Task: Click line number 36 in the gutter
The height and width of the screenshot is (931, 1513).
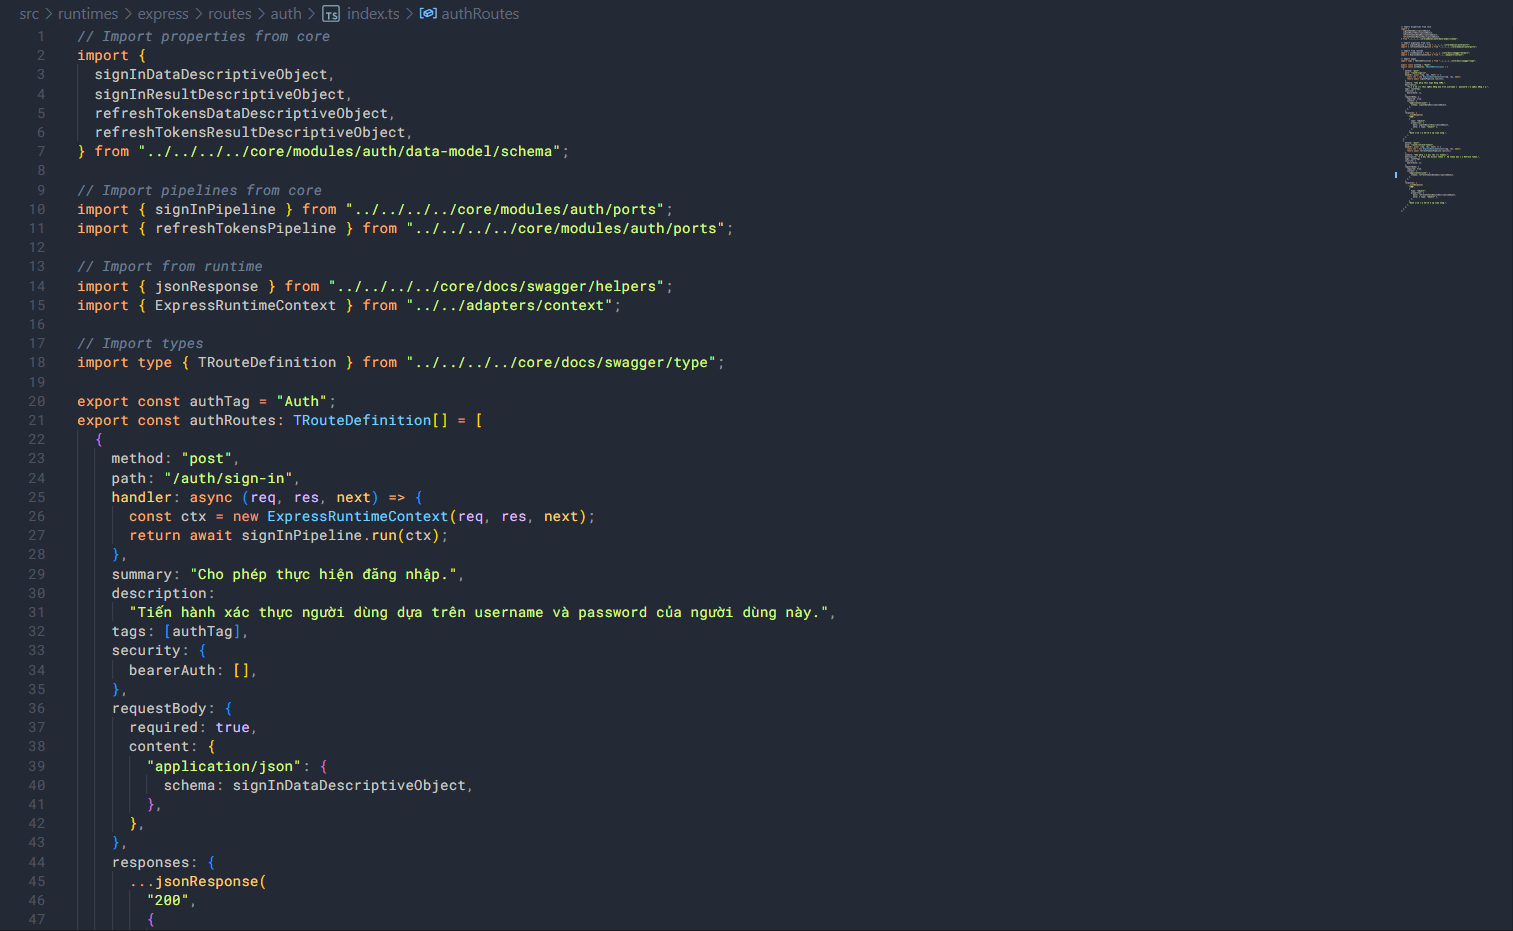Action: 36,709
